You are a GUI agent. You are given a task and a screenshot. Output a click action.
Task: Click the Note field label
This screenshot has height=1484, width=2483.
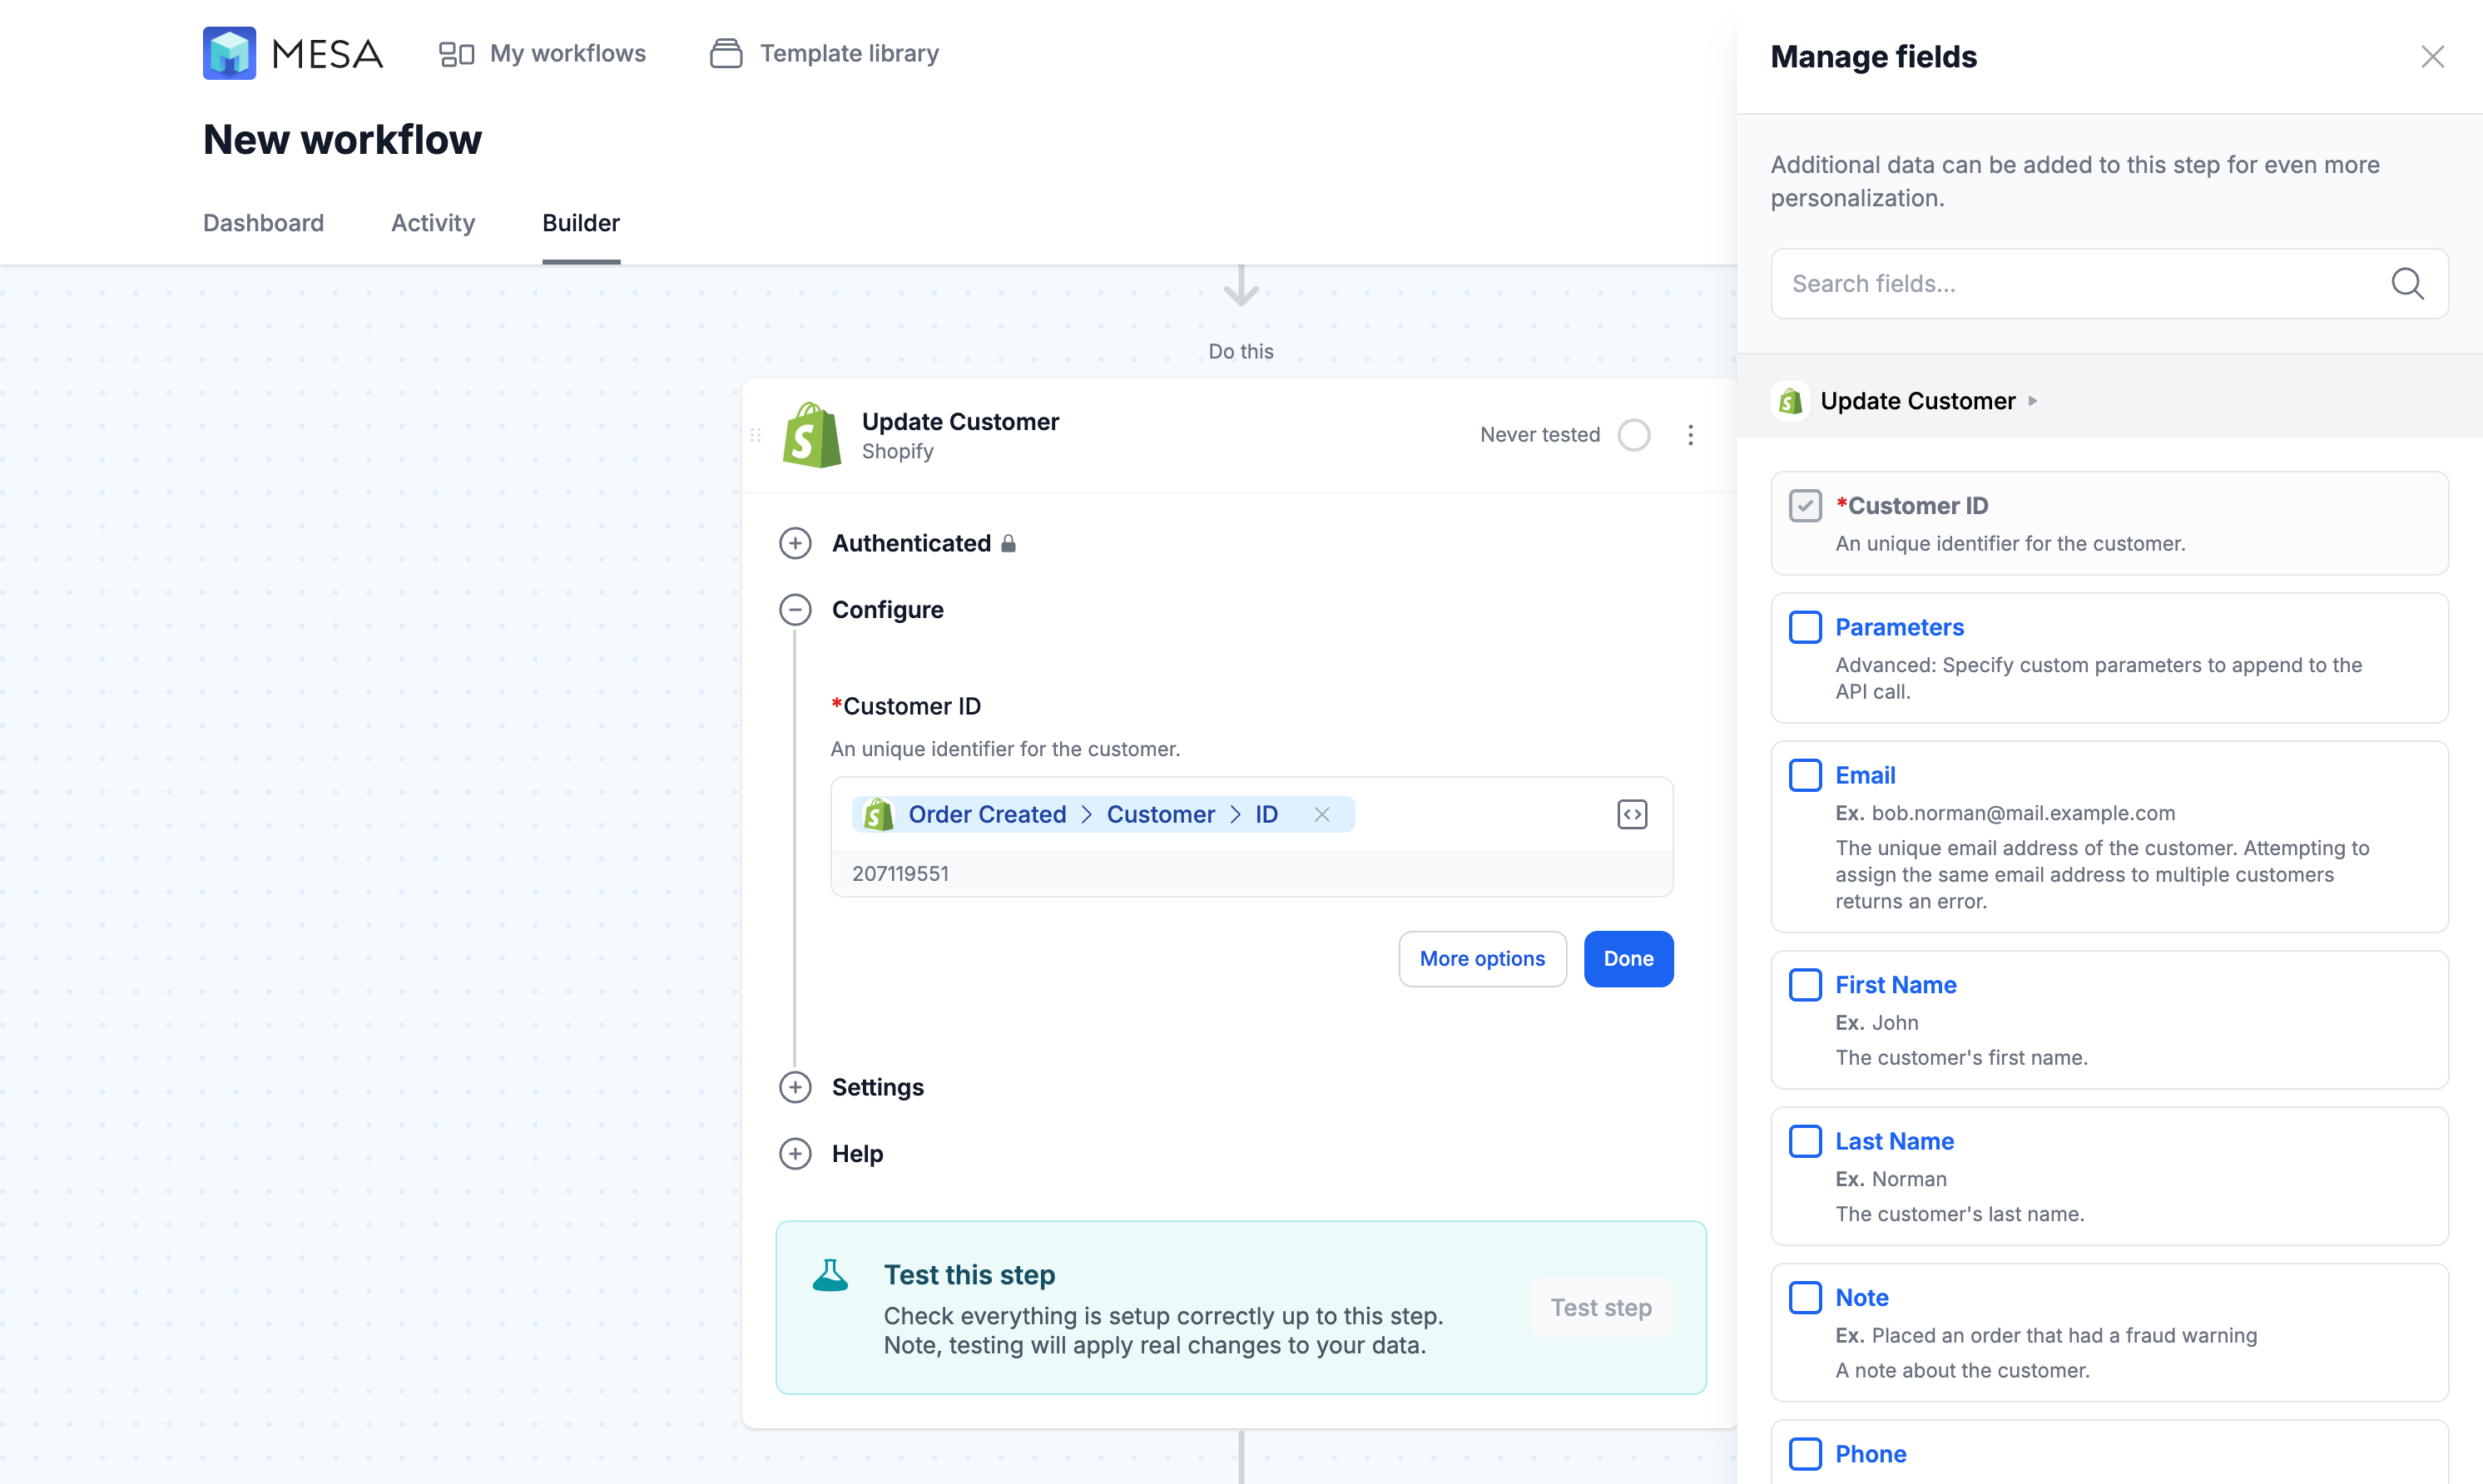(1861, 1298)
